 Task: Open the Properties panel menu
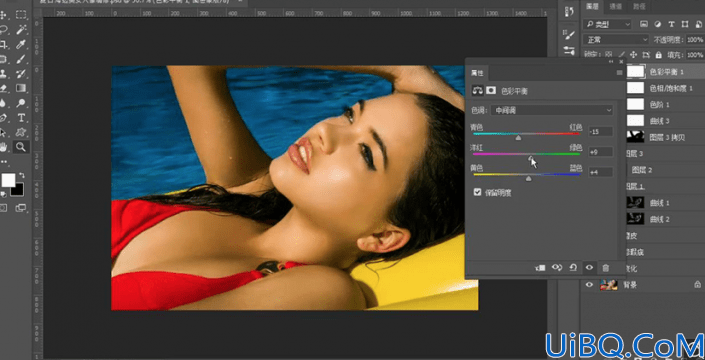[x=619, y=73]
